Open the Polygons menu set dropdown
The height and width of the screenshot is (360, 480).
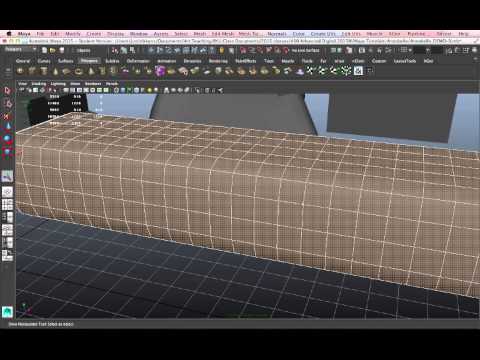(x=20, y=49)
